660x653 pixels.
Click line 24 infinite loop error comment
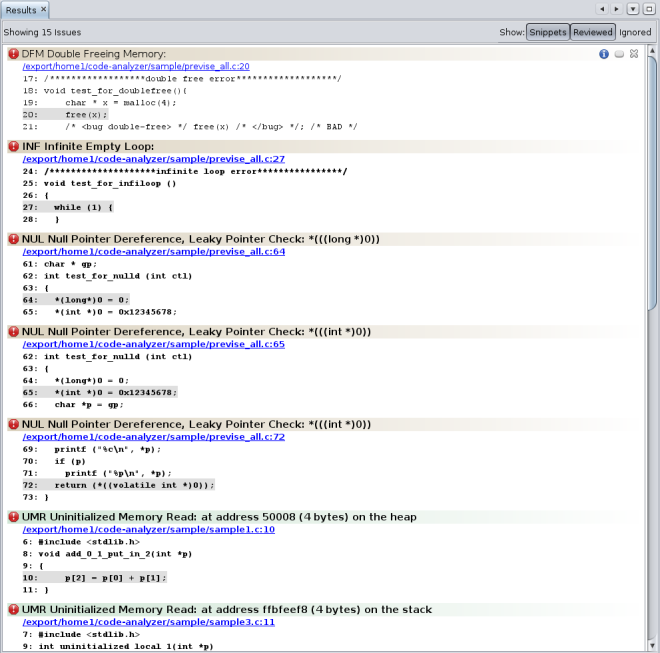point(185,171)
